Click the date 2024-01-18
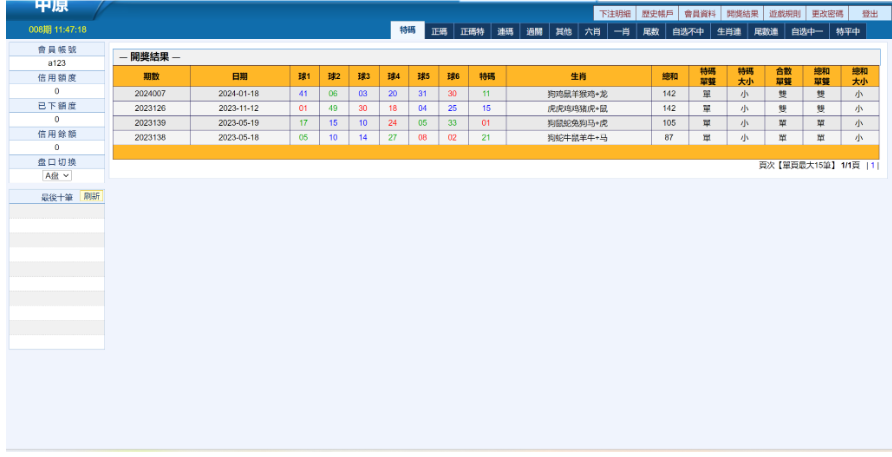Viewport: 892px width, 457px height. click(238, 94)
